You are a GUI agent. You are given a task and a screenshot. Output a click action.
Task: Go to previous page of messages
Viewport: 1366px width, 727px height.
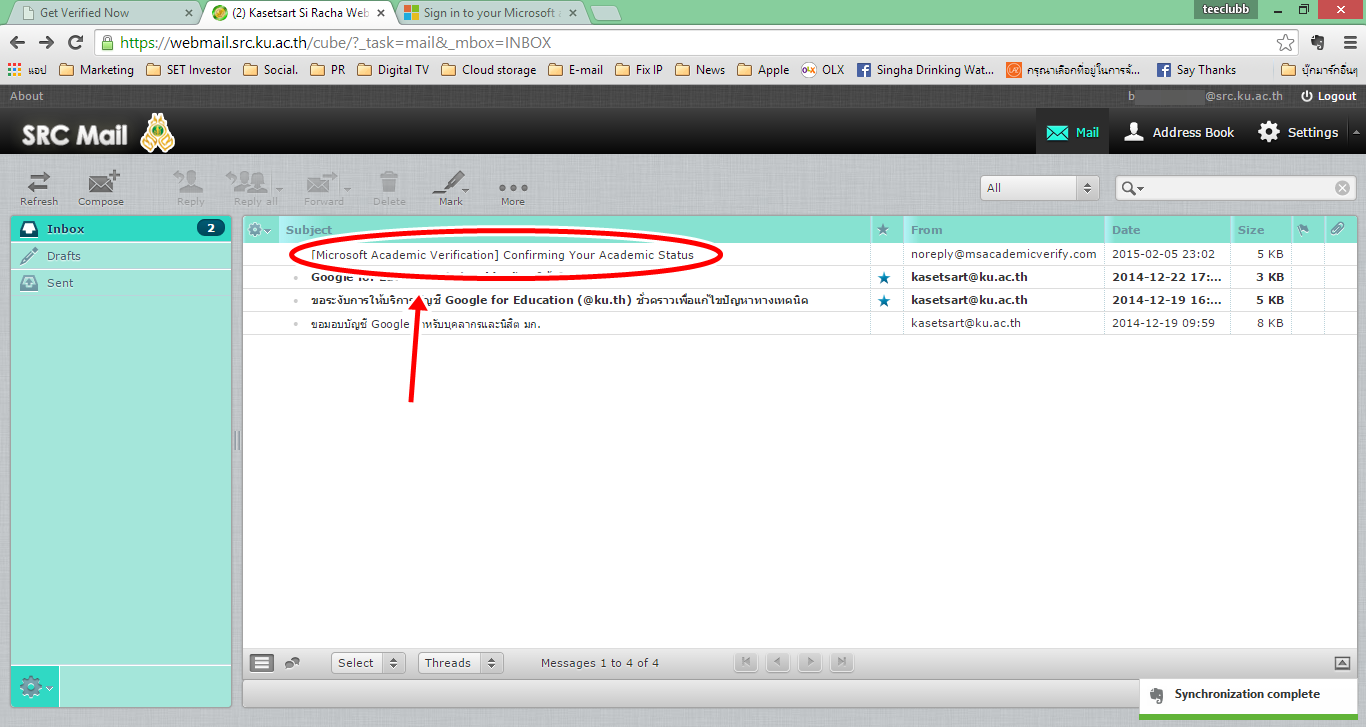(778, 662)
